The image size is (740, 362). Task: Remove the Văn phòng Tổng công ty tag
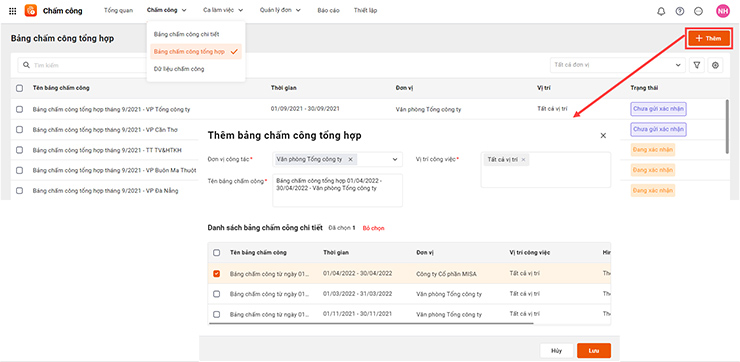click(x=350, y=160)
